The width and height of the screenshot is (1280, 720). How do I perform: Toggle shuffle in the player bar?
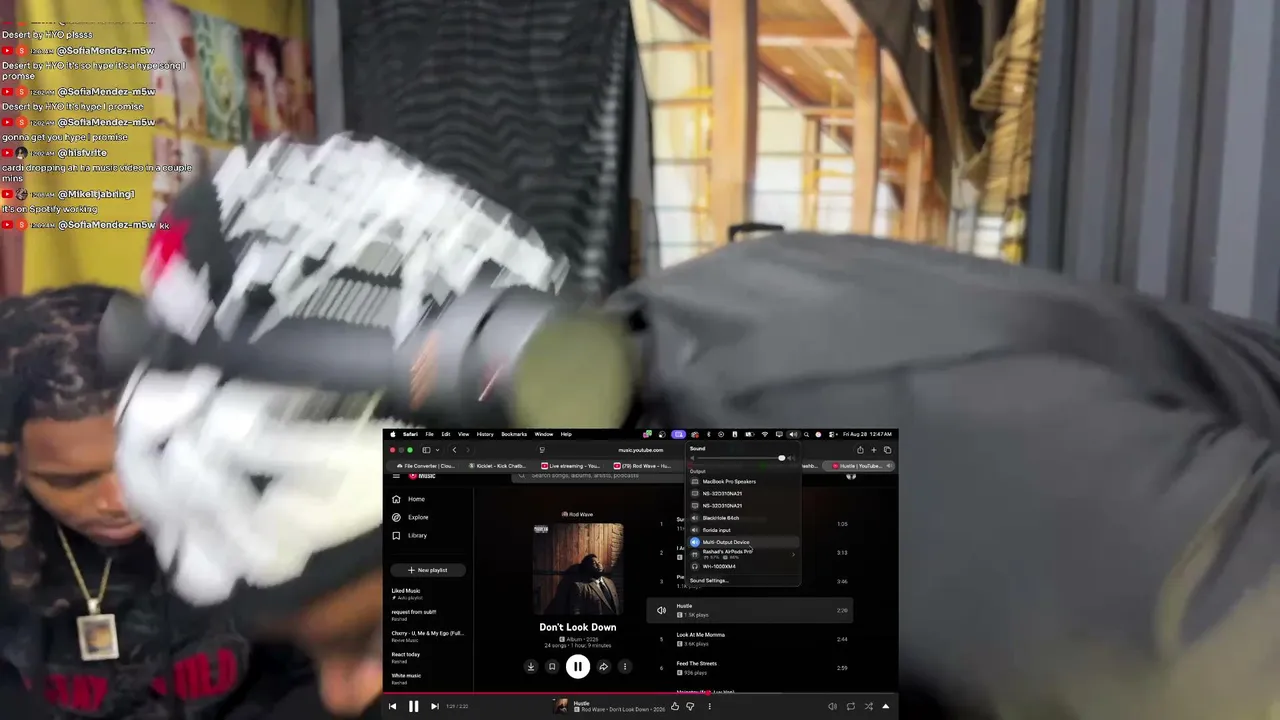tap(868, 706)
